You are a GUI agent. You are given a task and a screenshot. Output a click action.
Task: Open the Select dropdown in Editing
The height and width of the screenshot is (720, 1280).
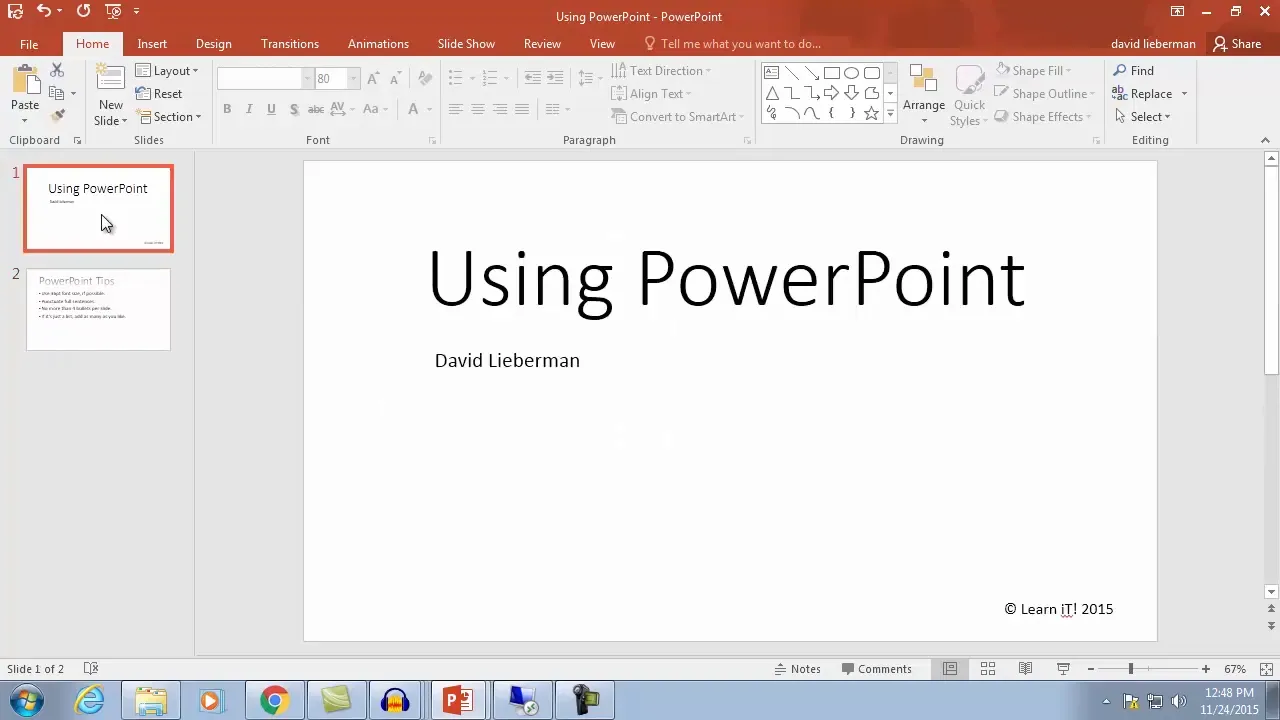tap(1141, 117)
